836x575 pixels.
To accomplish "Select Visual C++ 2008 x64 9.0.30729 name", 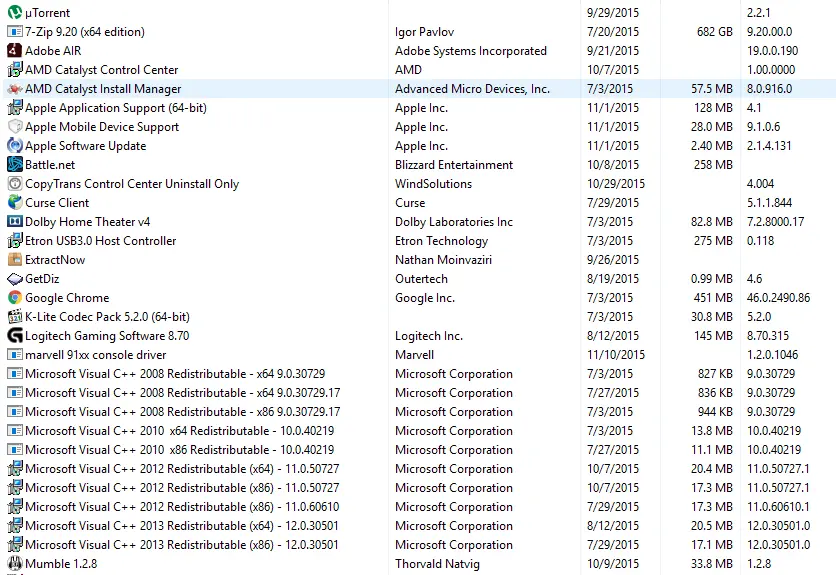I will (175, 374).
